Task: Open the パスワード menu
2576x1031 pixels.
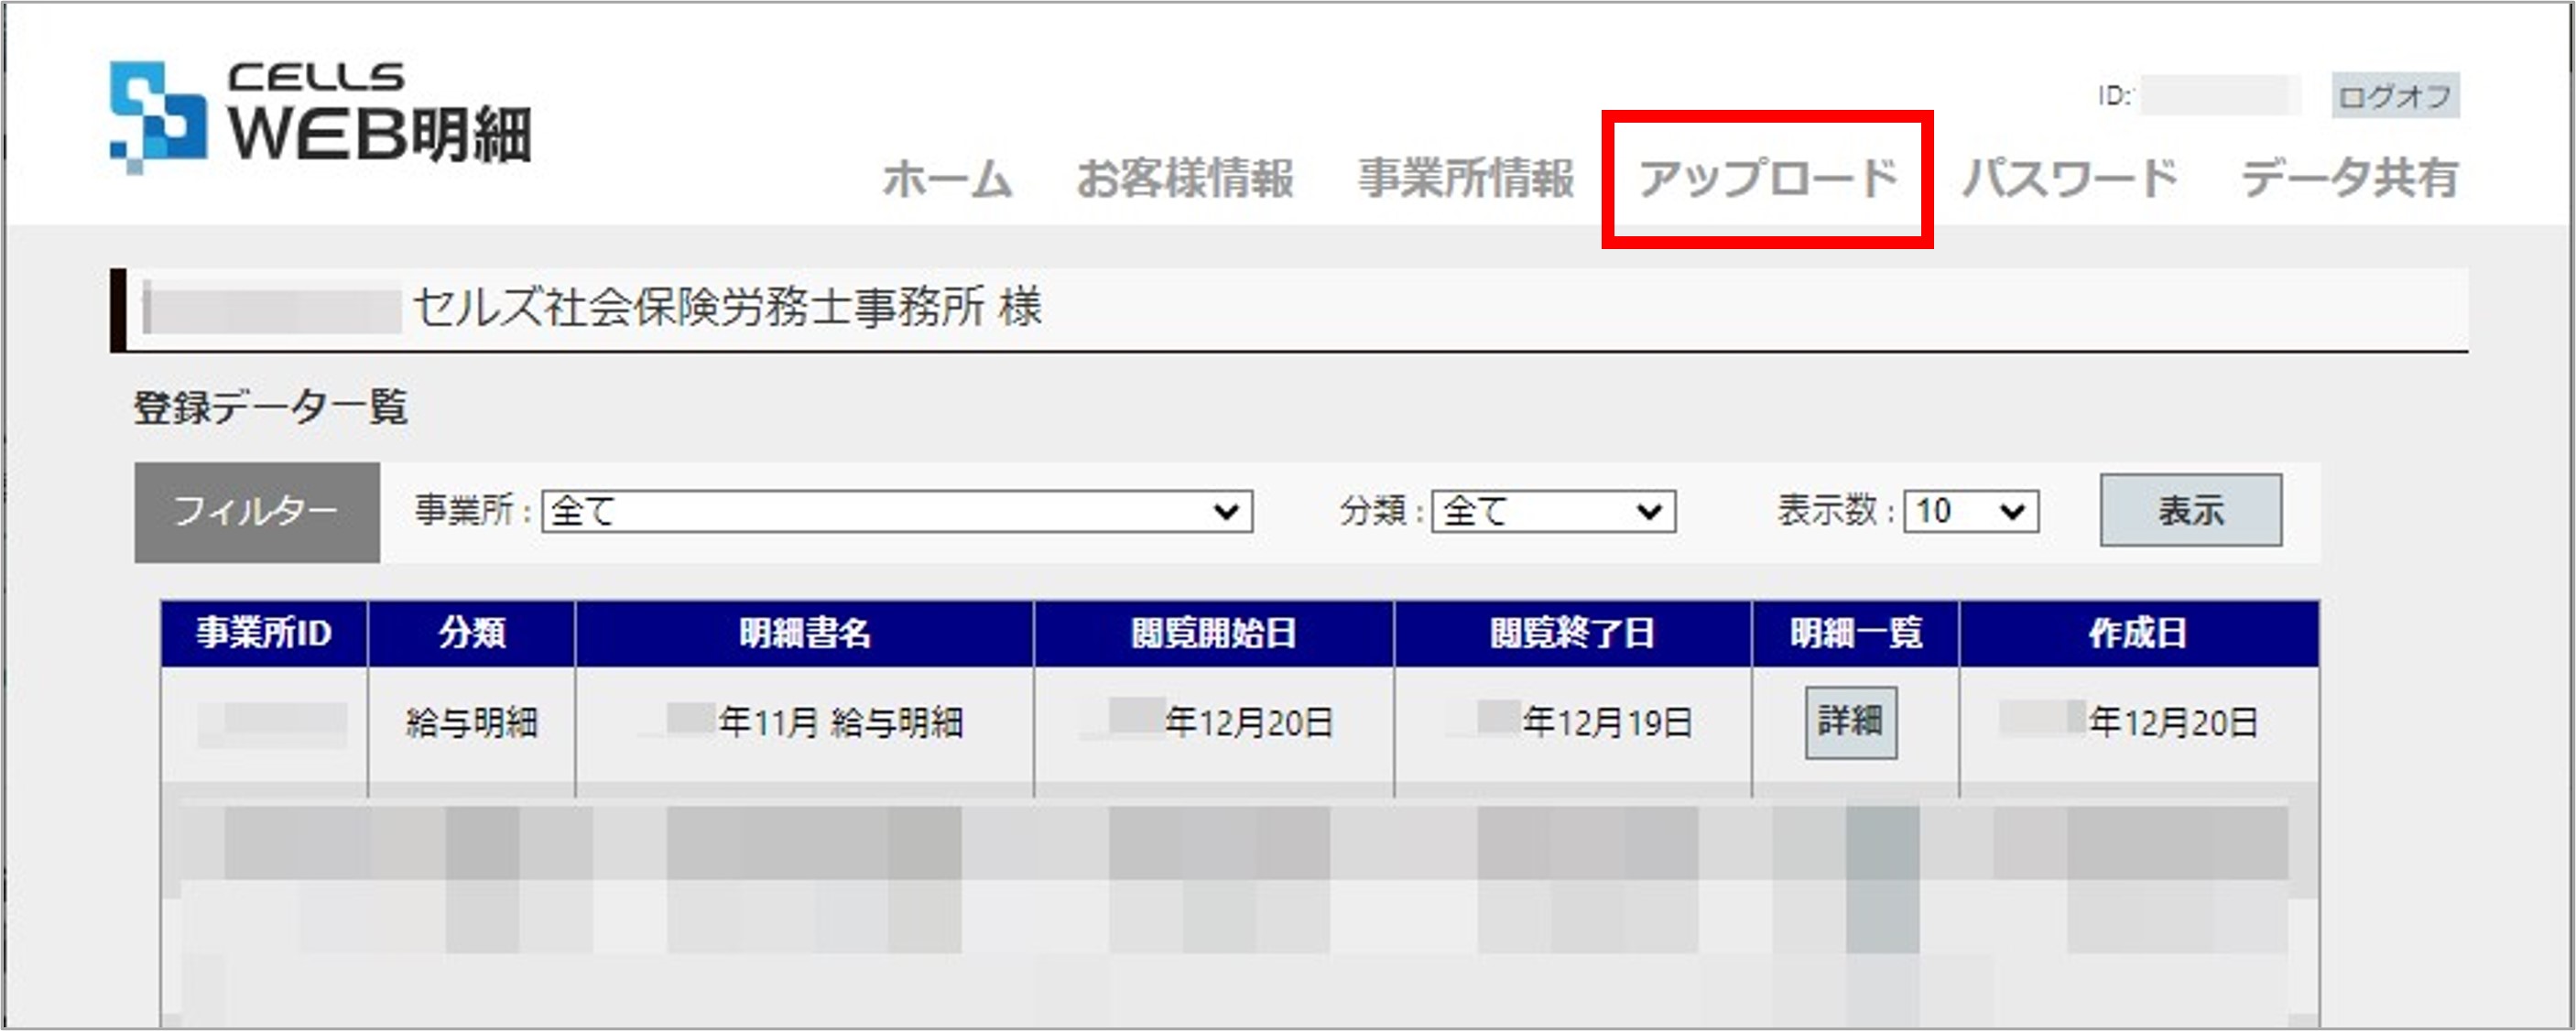Action: tap(2069, 179)
